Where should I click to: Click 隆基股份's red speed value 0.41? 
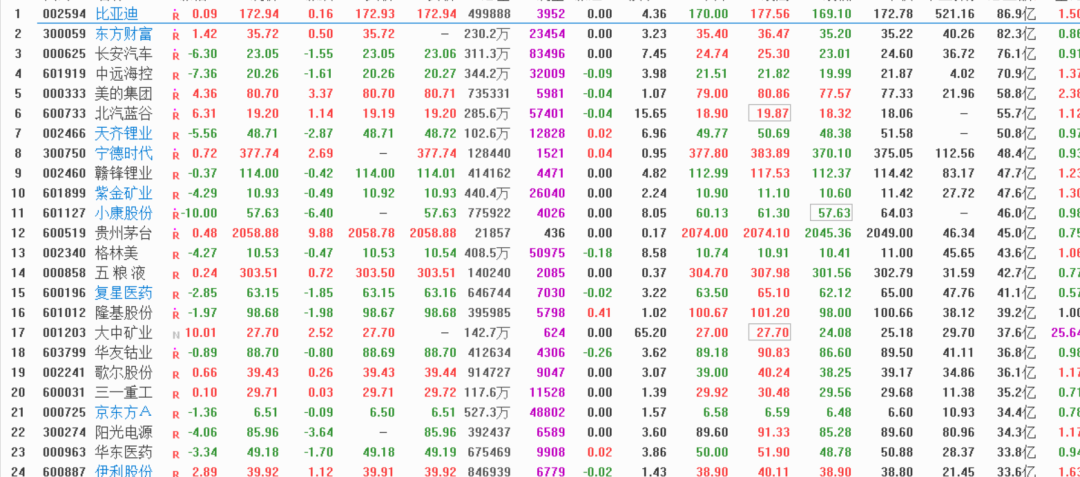[599, 313]
